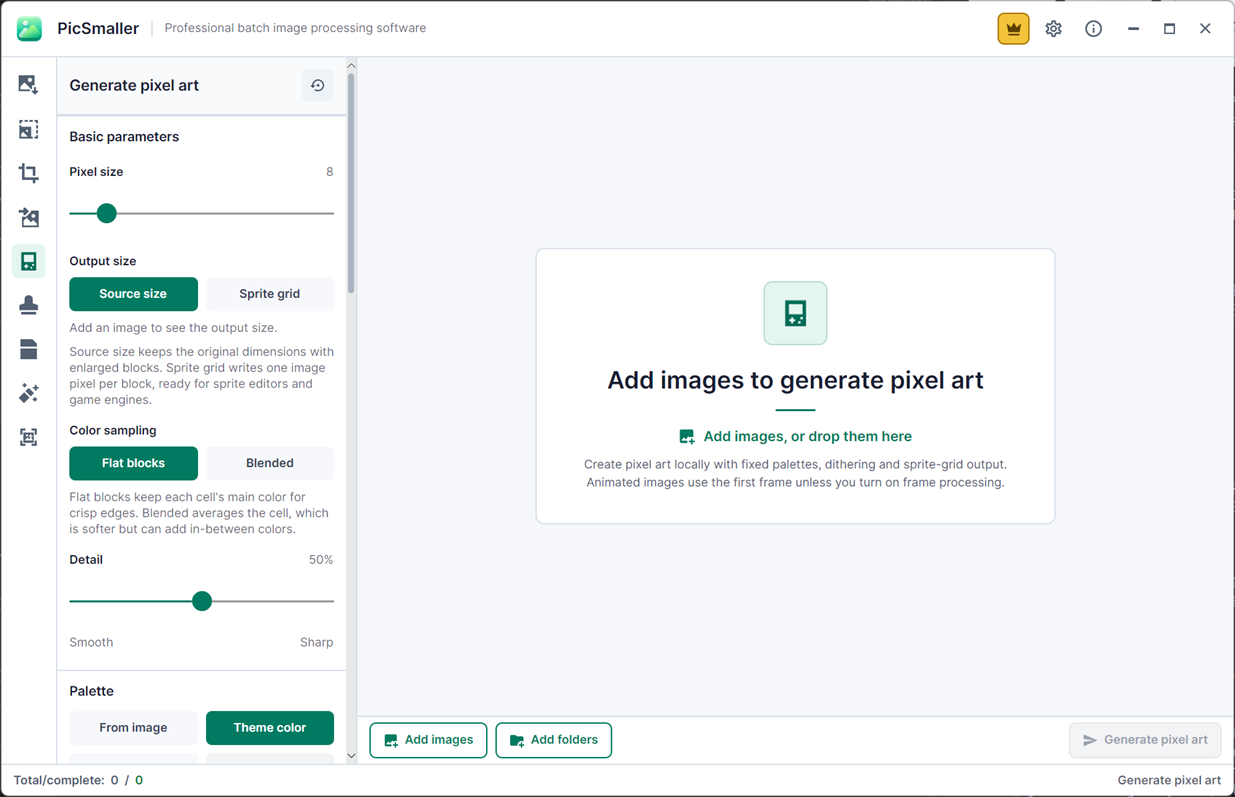Switch palette to From image
1235x797 pixels.
tap(133, 728)
